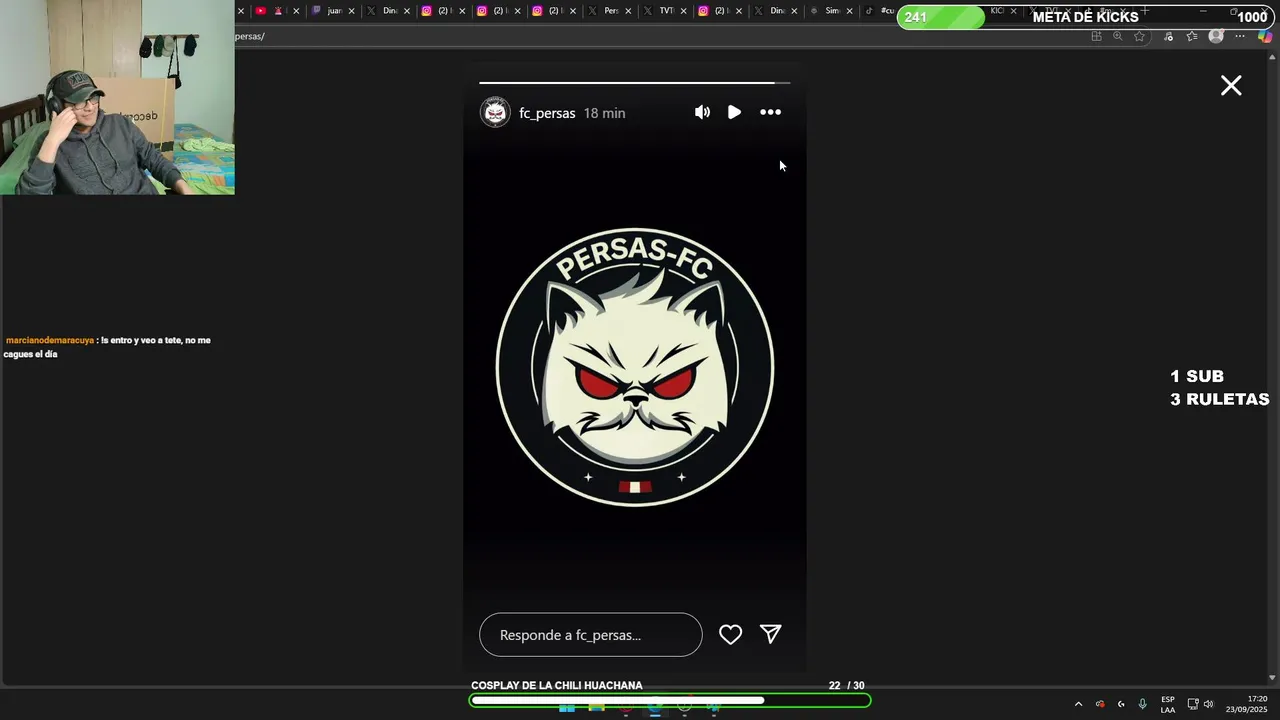Click the story progress bar at top

point(634,83)
